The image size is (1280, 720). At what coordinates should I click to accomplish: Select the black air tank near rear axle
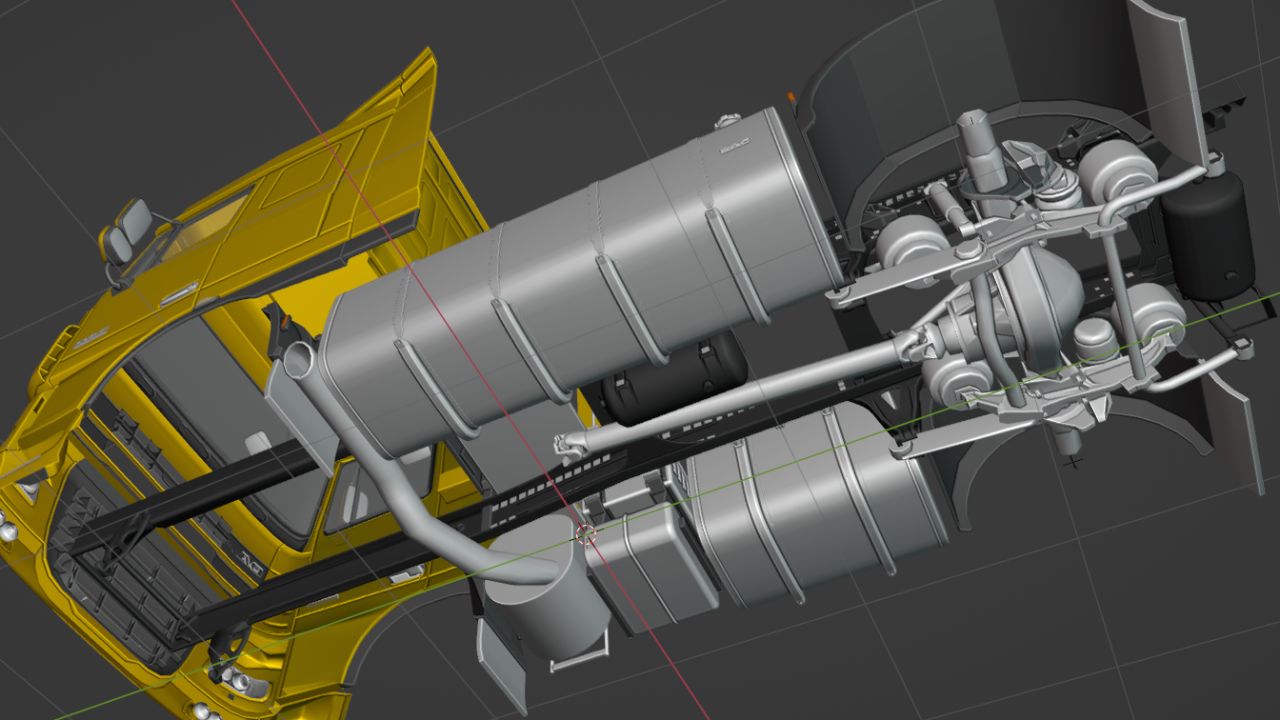[1208, 235]
